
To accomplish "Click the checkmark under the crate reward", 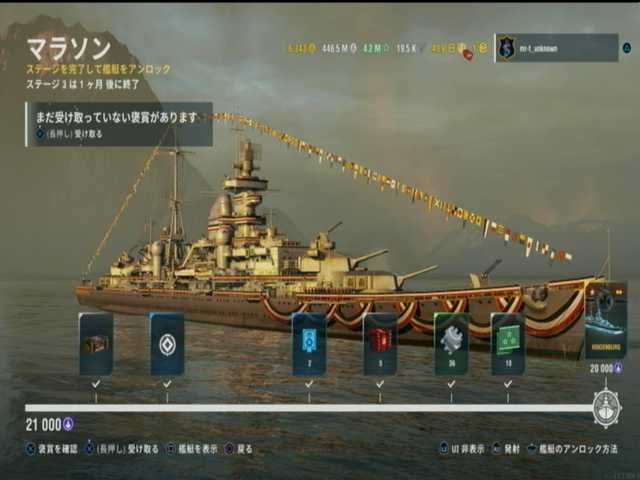I will pyautogui.click(x=96, y=384).
